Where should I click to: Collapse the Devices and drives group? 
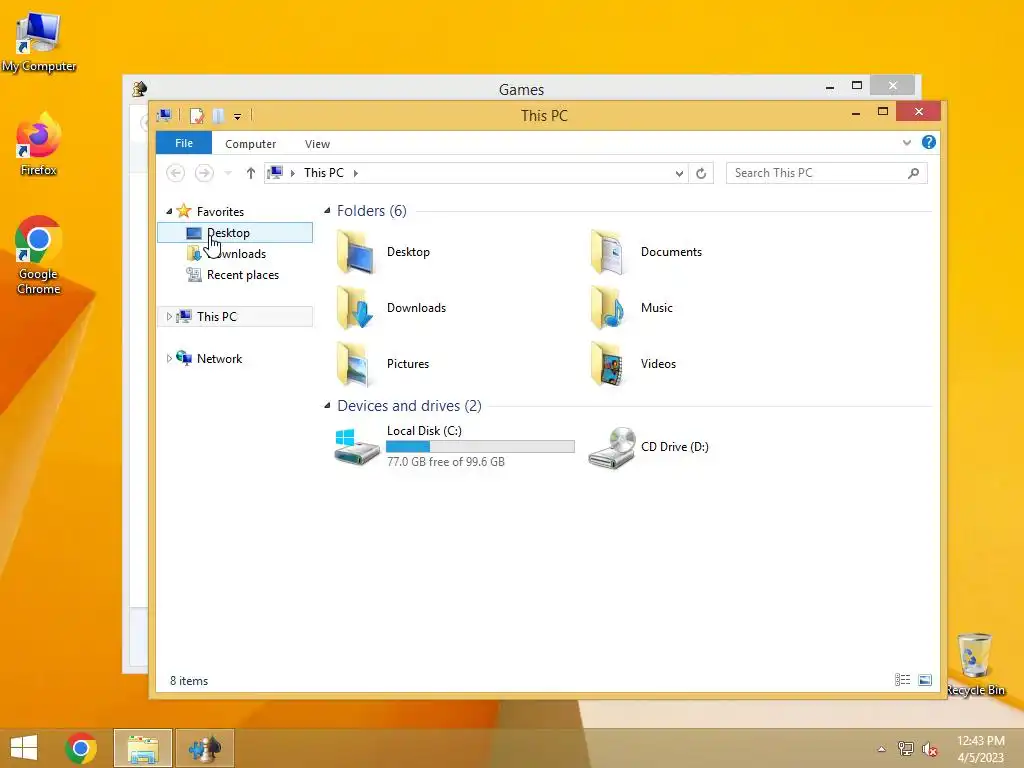pyautogui.click(x=327, y=406)
